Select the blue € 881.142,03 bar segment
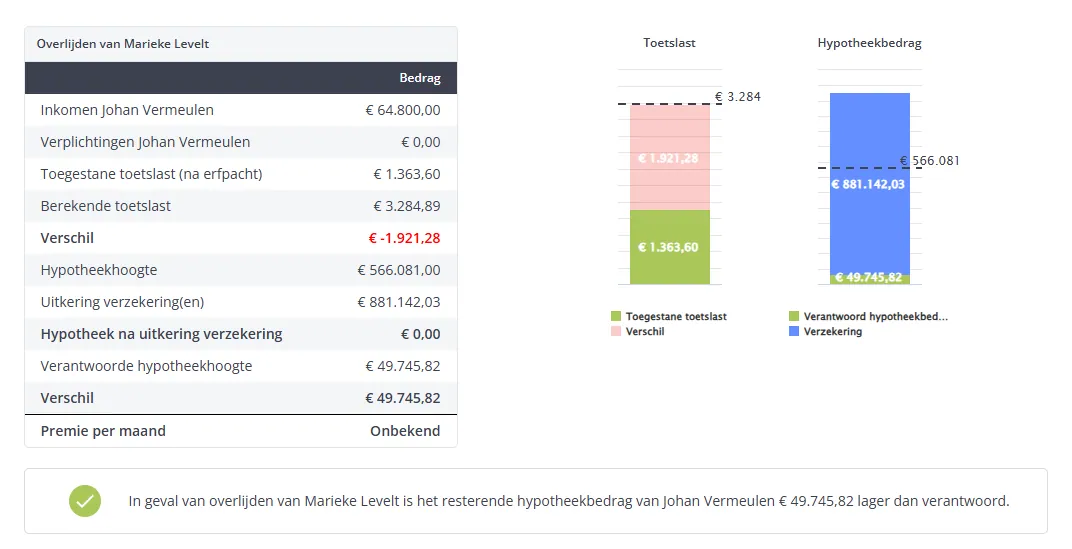Viewport: 1072px width, 549px height. [x=870, y=183]
